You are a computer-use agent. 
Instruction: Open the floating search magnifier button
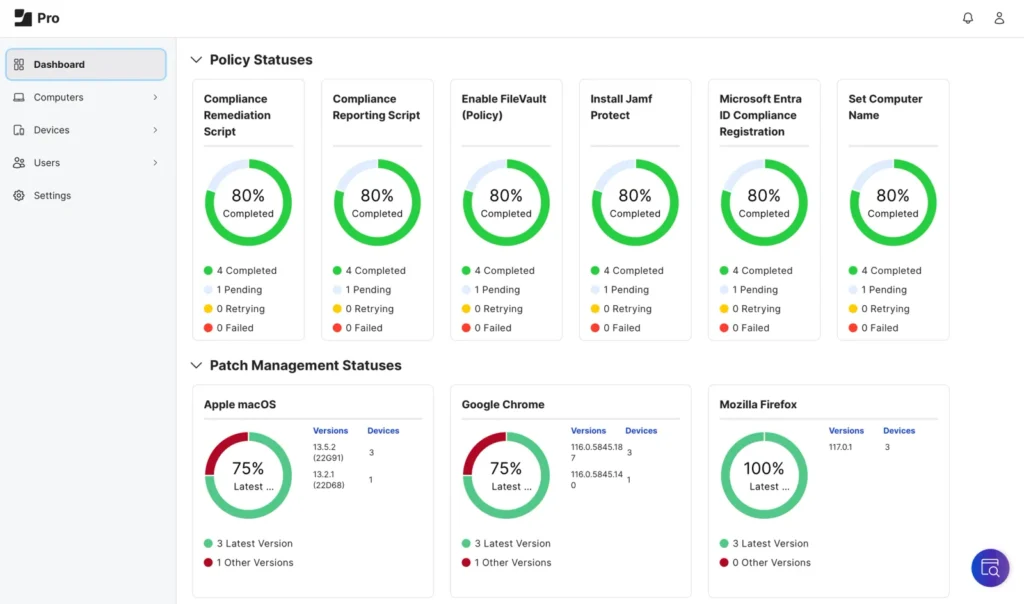pos(989,567)
